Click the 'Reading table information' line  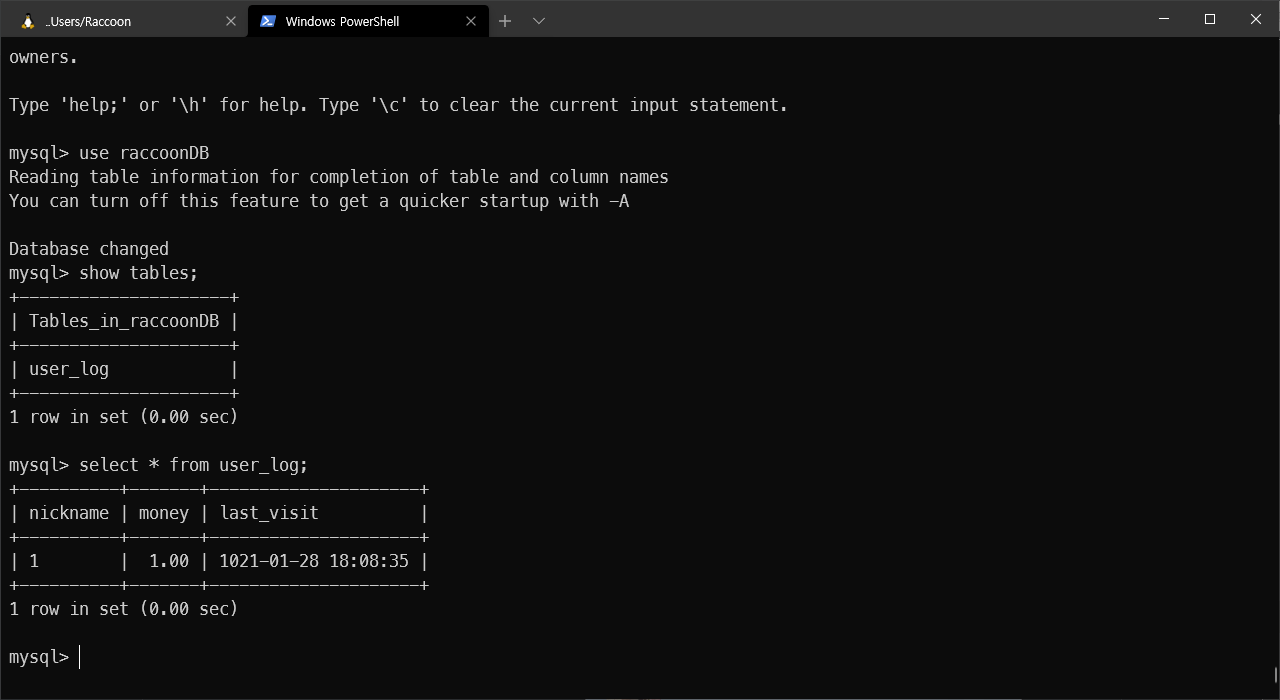[x=339, y=177]
